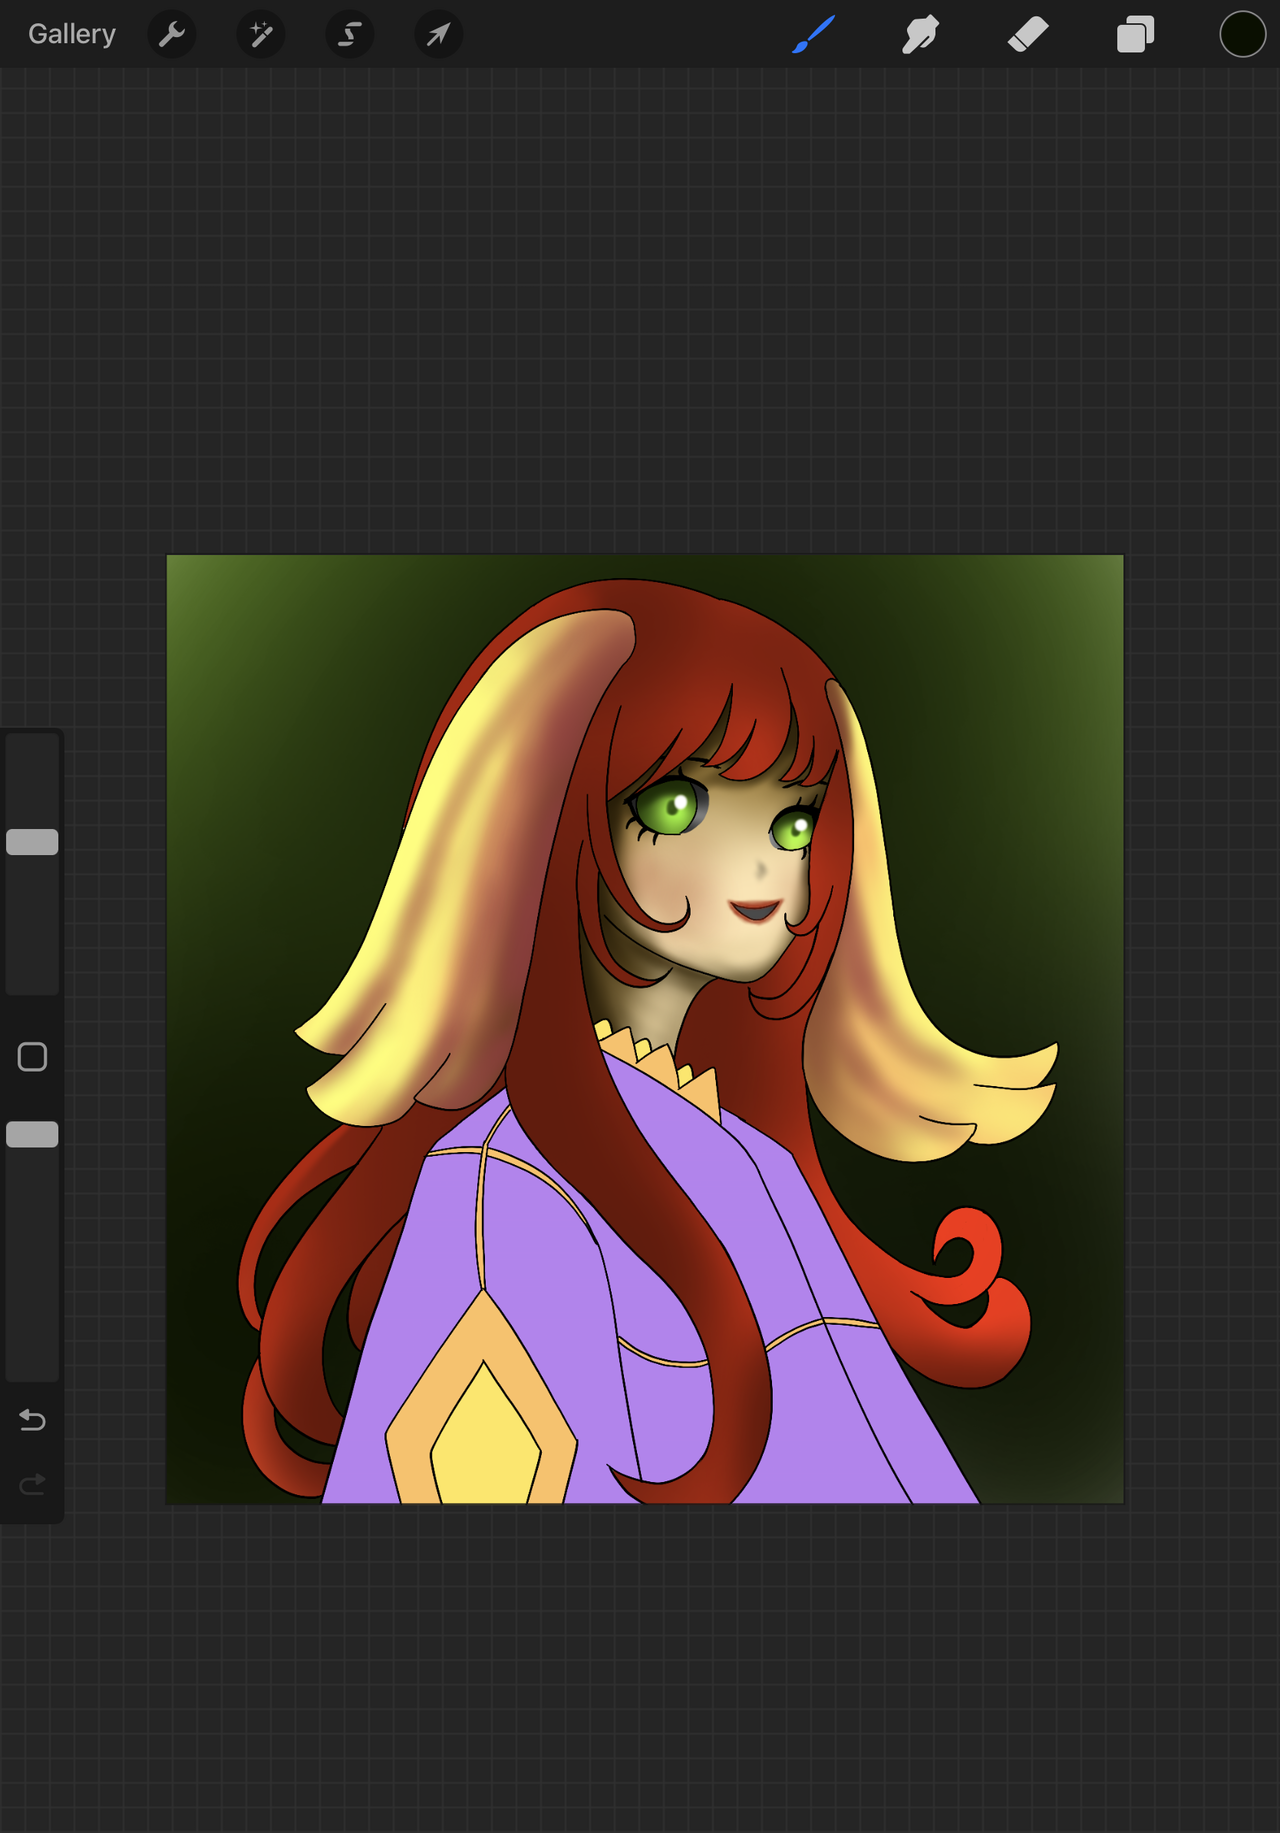
Task: Select the Brush tool
Action: click(x=814, y=34)
